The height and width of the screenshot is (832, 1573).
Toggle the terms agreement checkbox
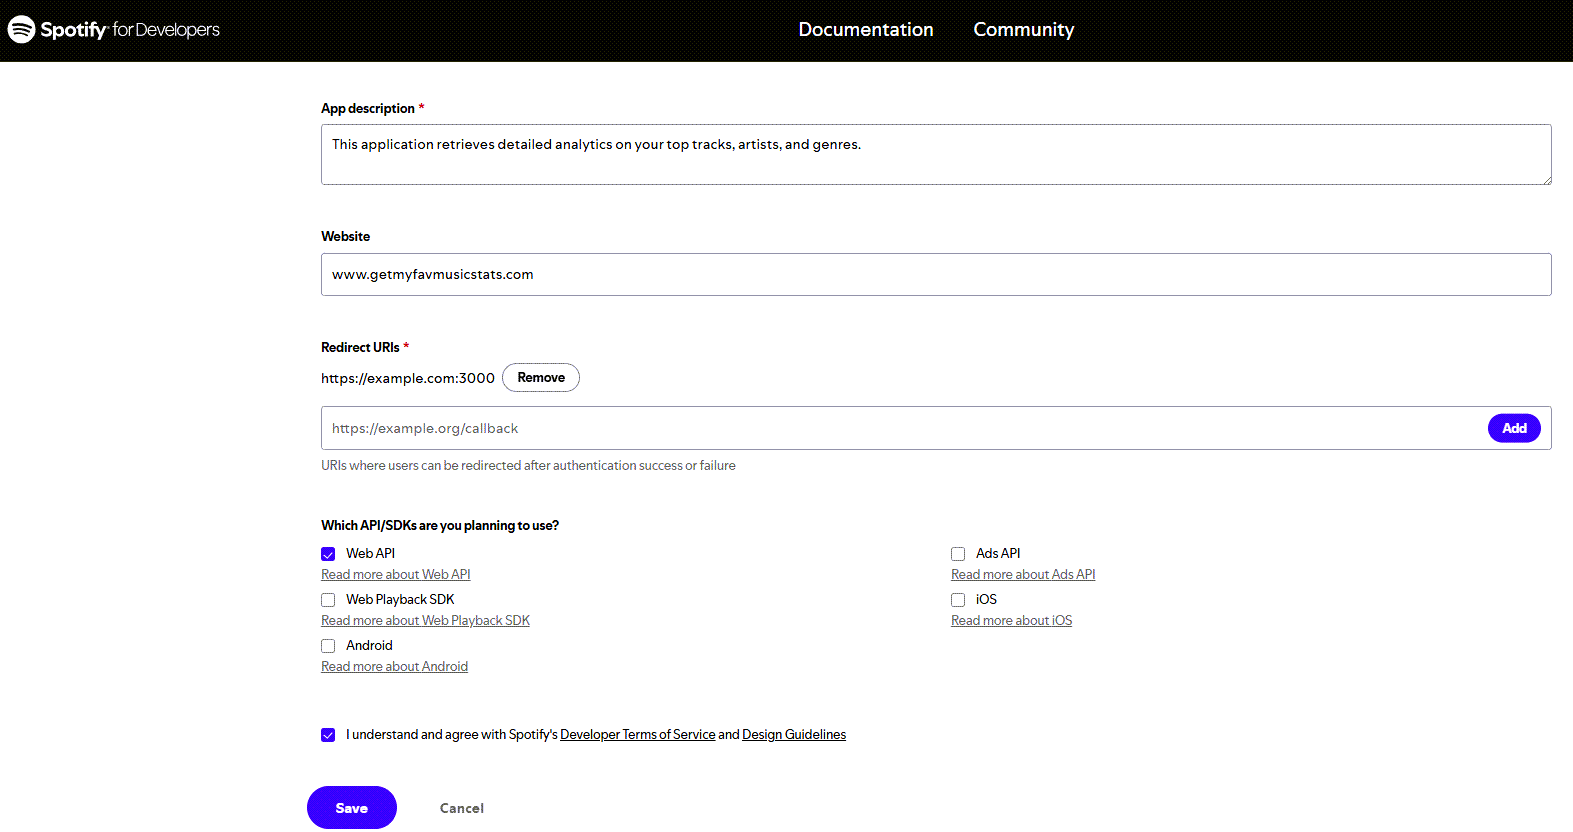pyautogui.click(x=328, y=735)
